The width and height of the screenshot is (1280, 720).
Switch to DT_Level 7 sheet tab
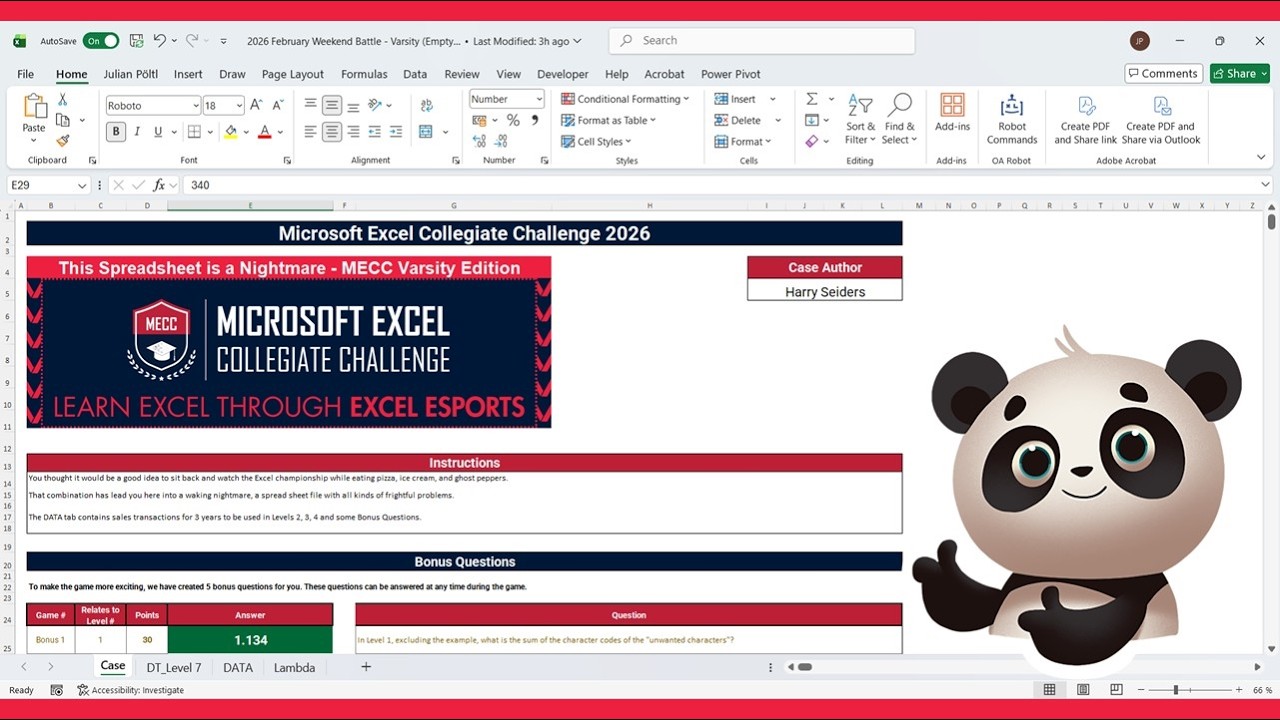coord(174,667)
